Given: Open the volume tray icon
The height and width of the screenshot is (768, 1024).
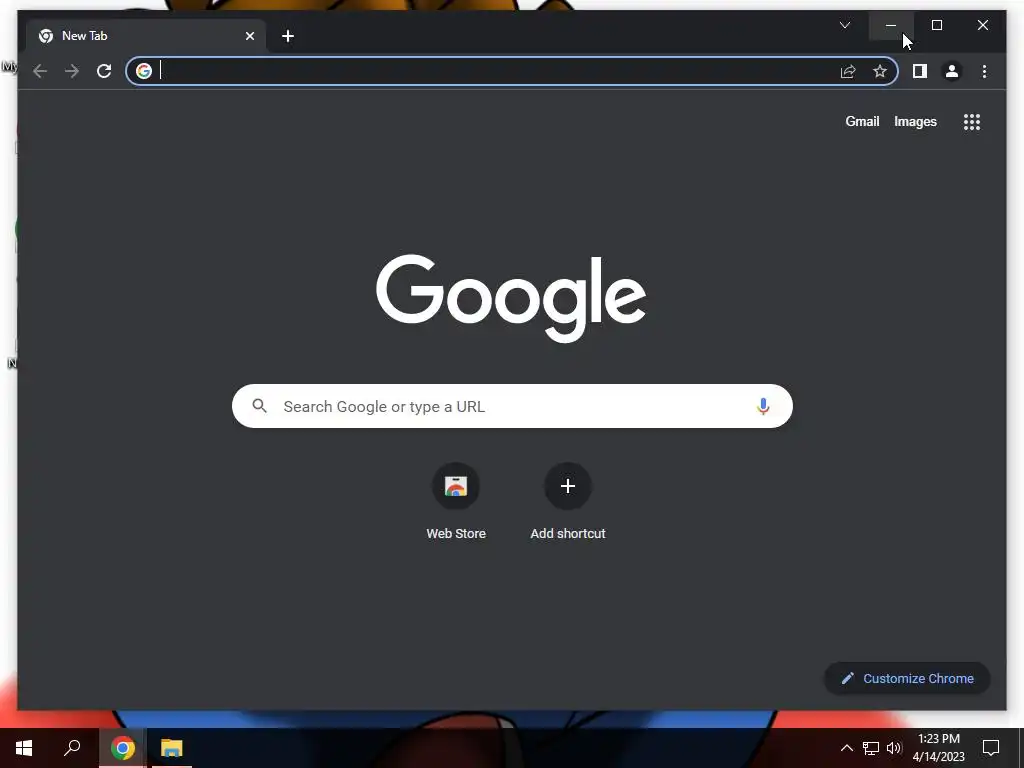Looking at the screenshot, I should tap(894, 748).
